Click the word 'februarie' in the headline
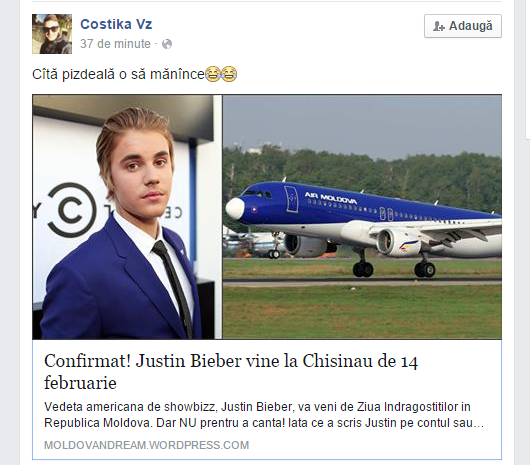Screen dimensions: 530x465 [x=80, y=383]
